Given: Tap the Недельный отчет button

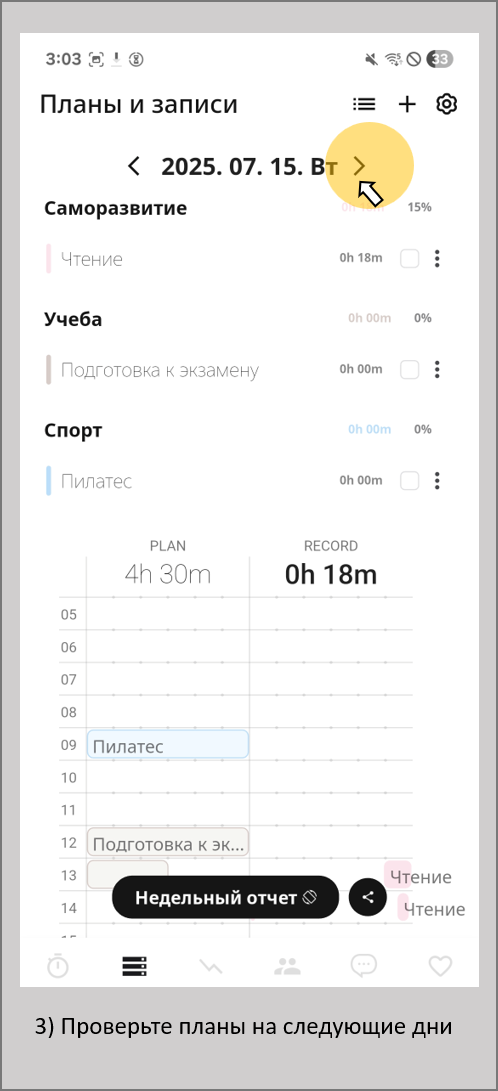Looking at the screenshot, I should click(x=225, y=897).
